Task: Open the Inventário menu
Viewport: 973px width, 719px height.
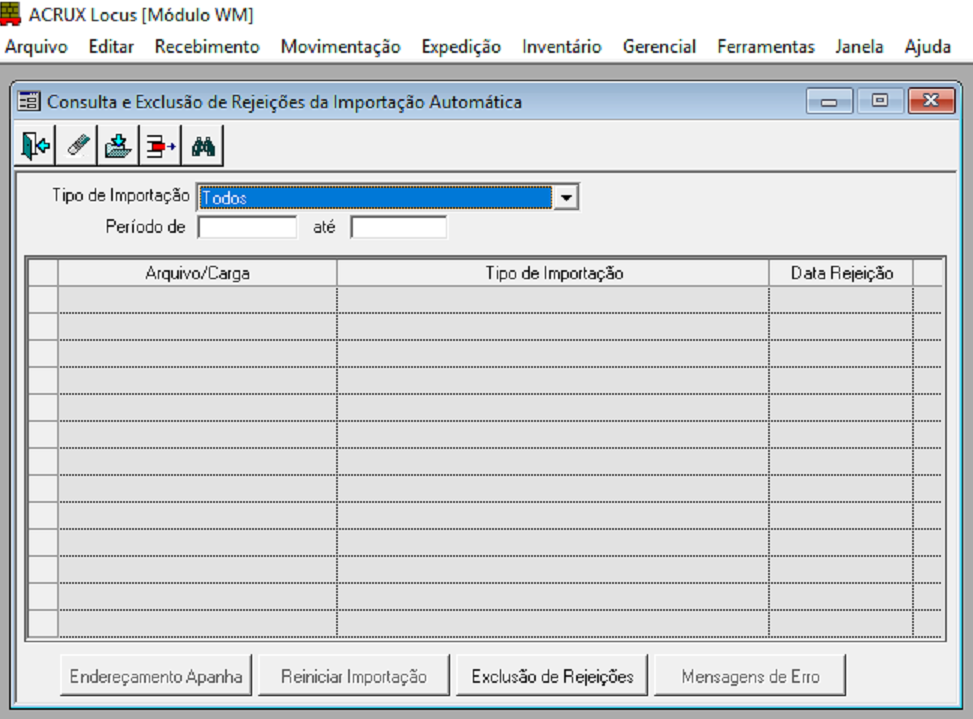Action: coord(562,47)
